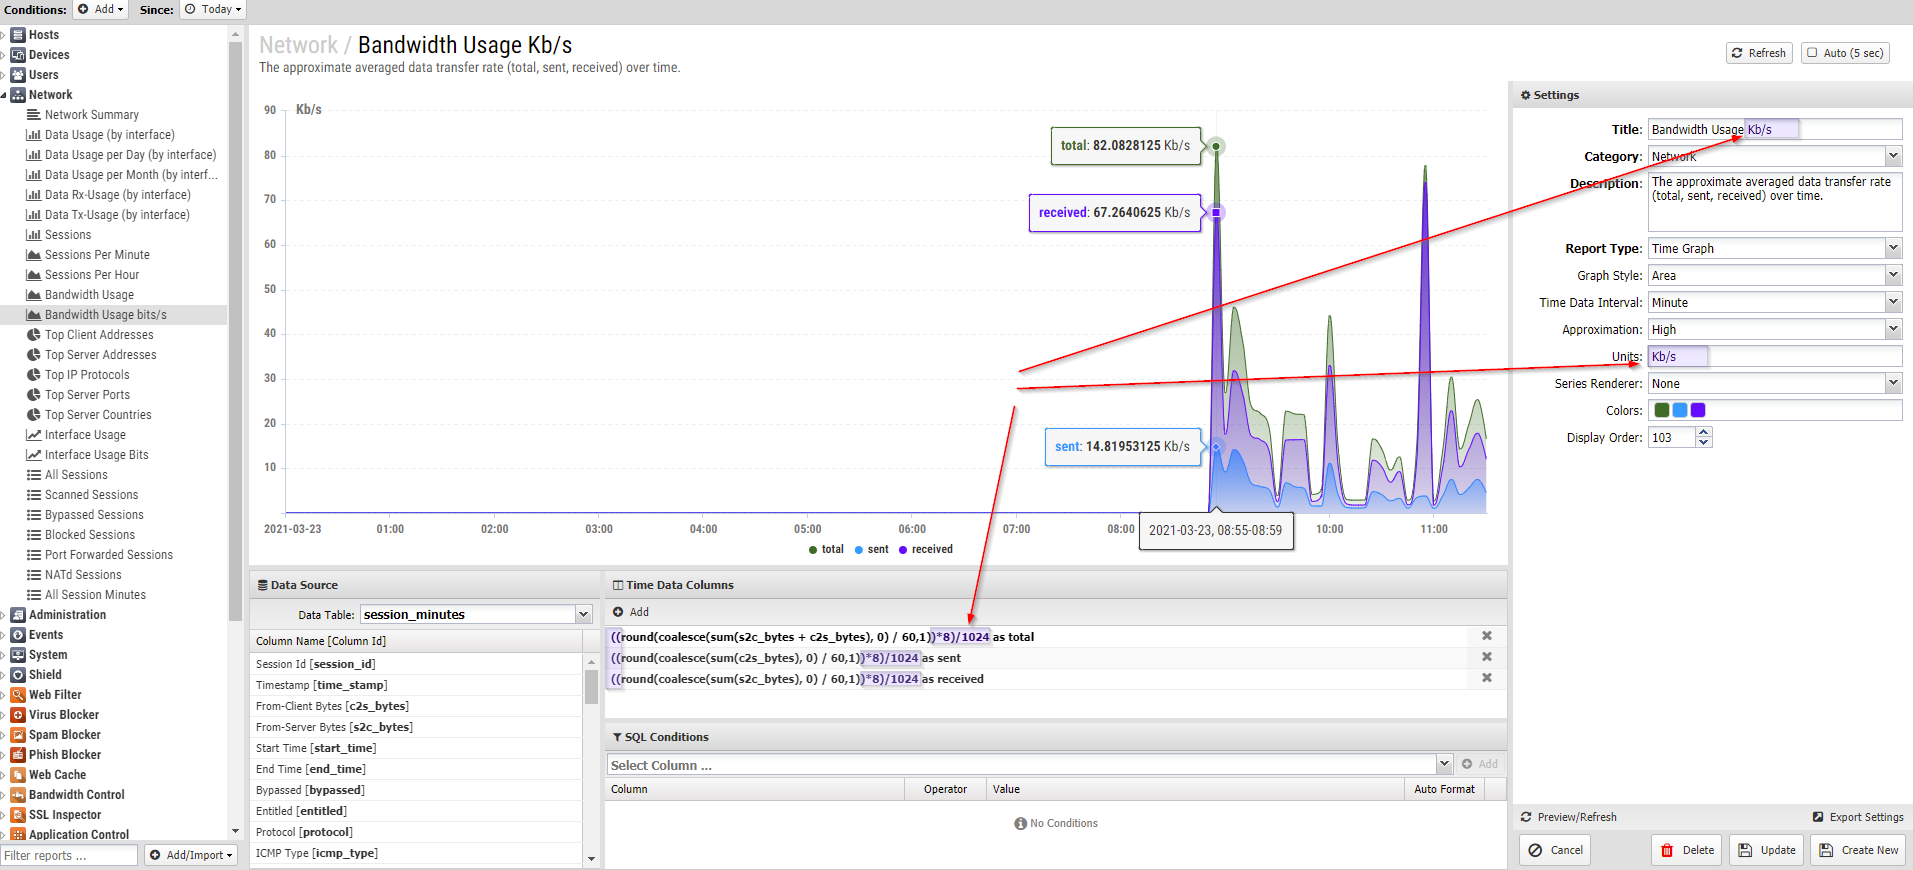Toggle the total series in legend
This screenshot has height=870, width=1914.
(x=826, y=549)
